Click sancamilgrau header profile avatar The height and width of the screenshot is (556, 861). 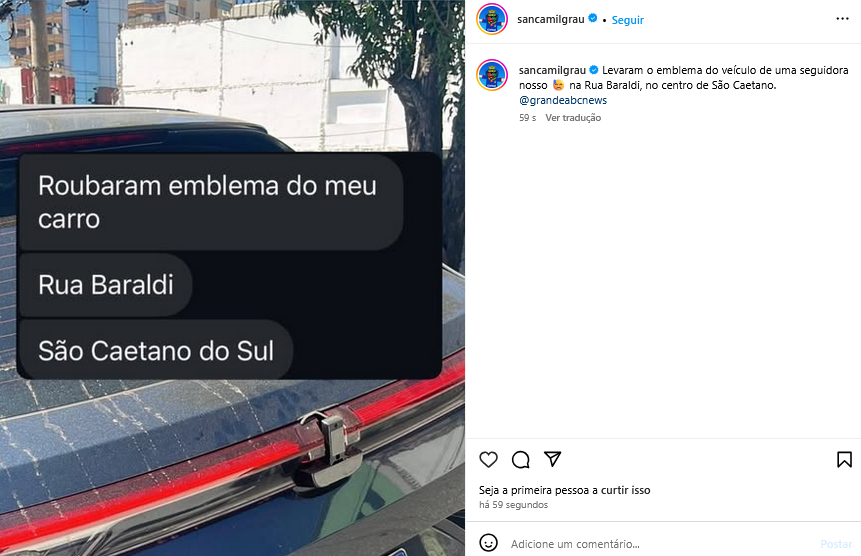(x=491, y=19)
